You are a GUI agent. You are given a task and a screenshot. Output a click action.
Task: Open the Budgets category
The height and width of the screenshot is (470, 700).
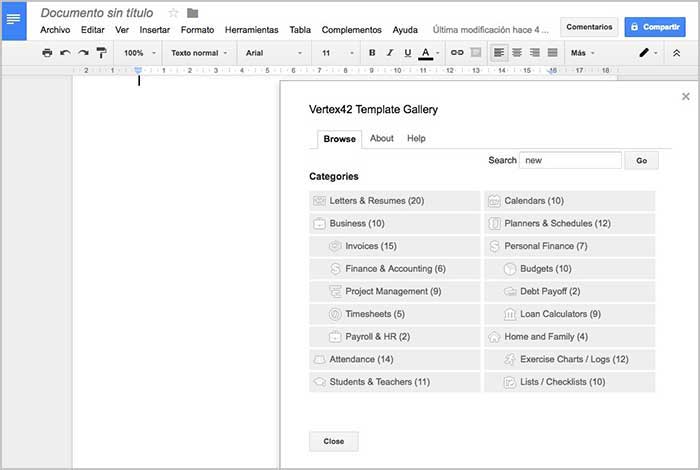[570, 269]
